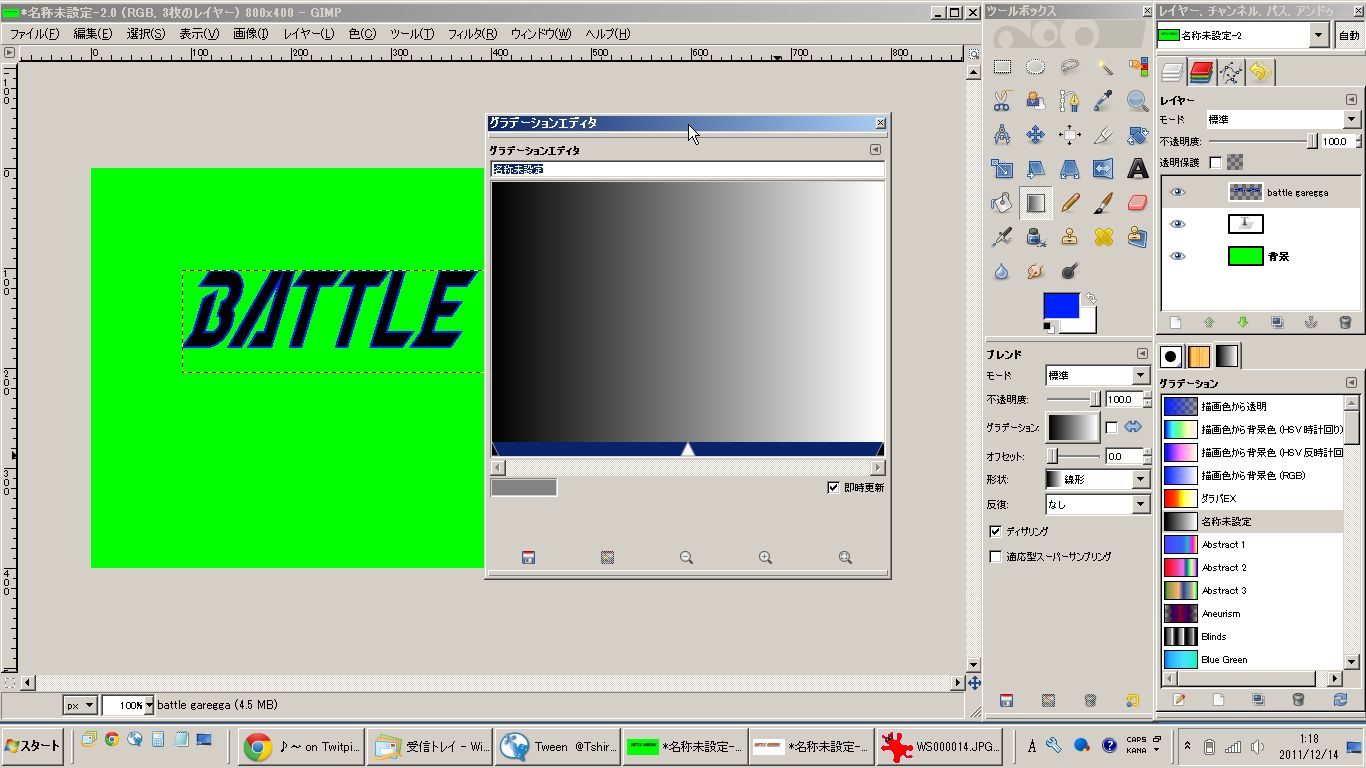Click the オフセット offset slider
The width and height of the screenshot is (1366, 768).
[1074, 456]
